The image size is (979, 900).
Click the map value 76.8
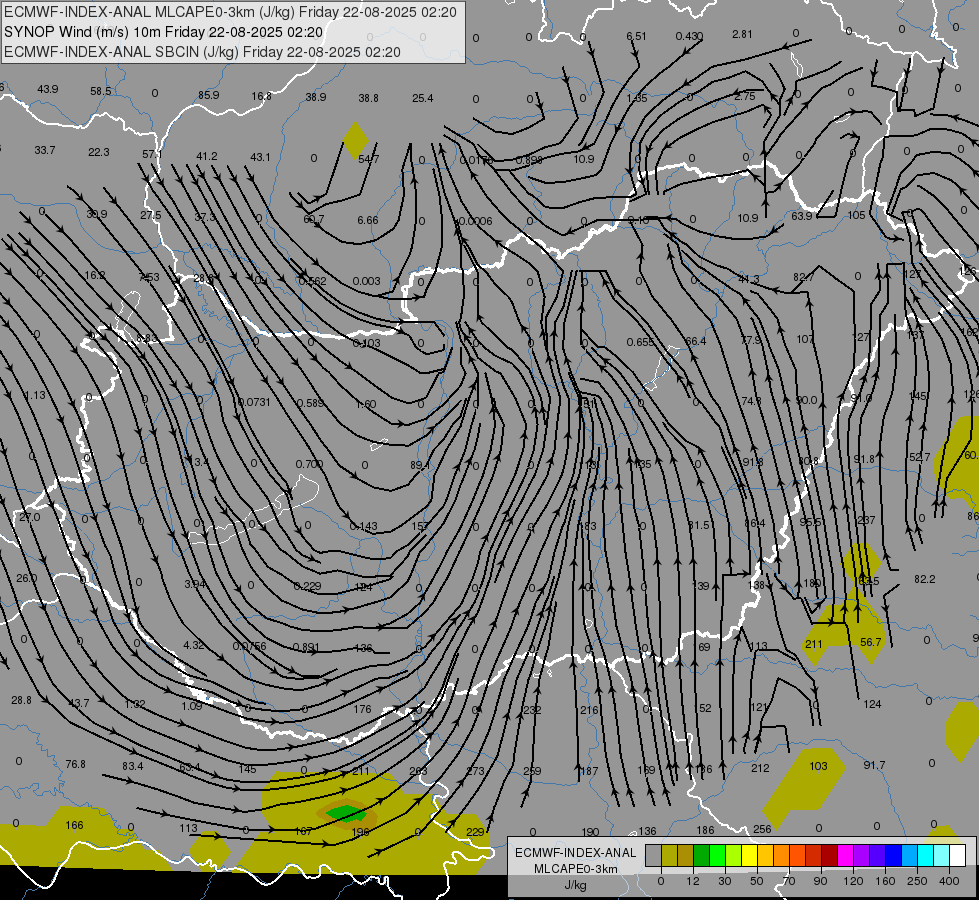tap(76, 764)
